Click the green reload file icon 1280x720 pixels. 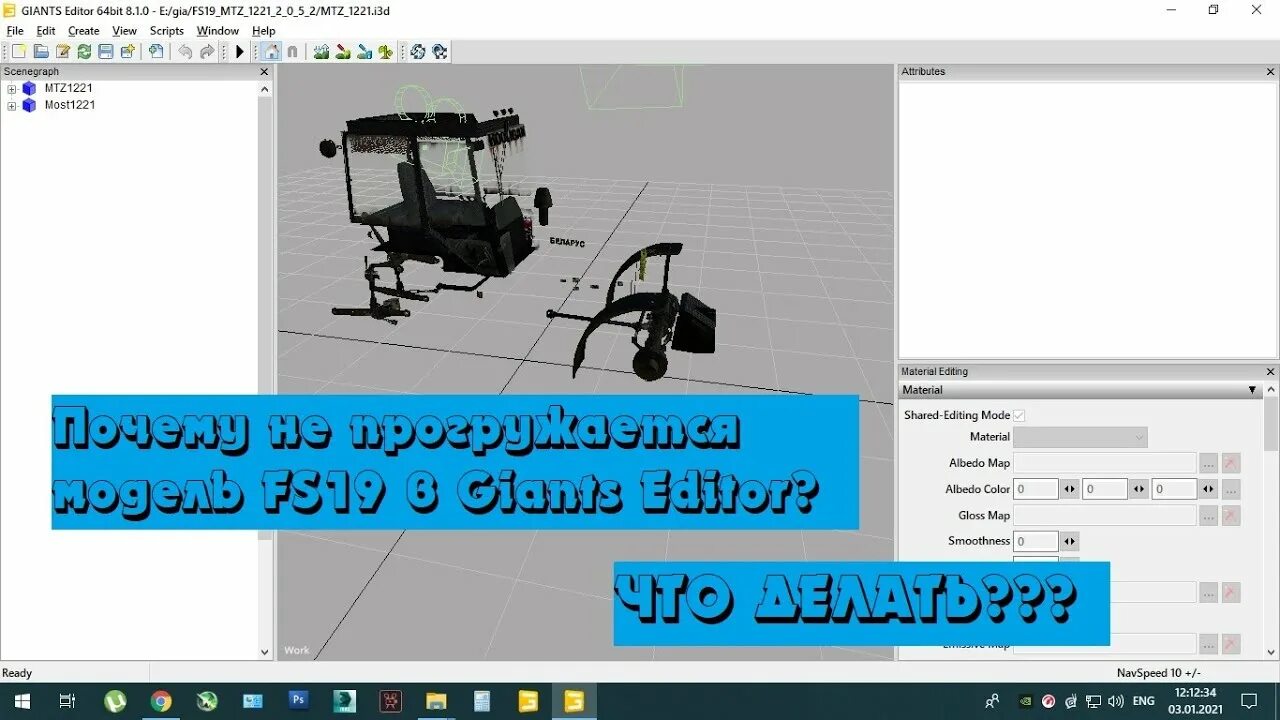click(x=84, y=52)
